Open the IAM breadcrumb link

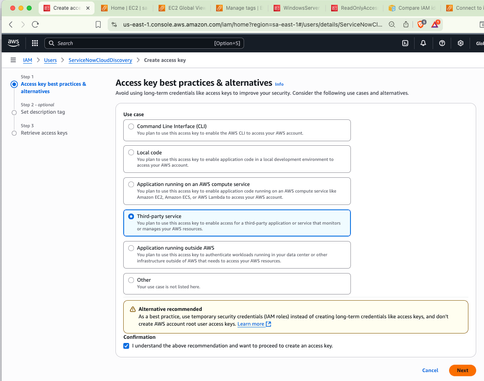point(27,60)
